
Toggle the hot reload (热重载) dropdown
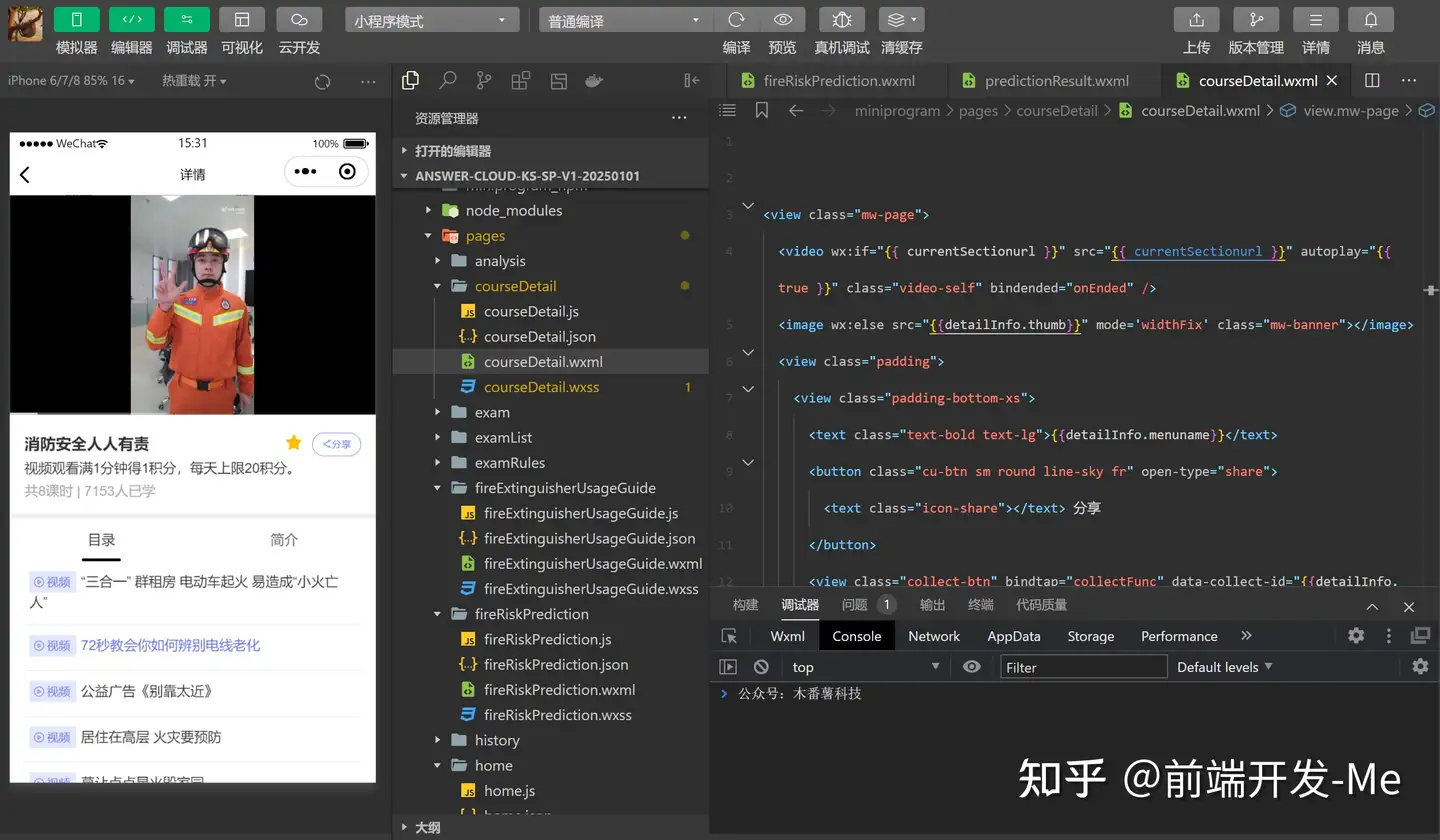coord(194,81)
